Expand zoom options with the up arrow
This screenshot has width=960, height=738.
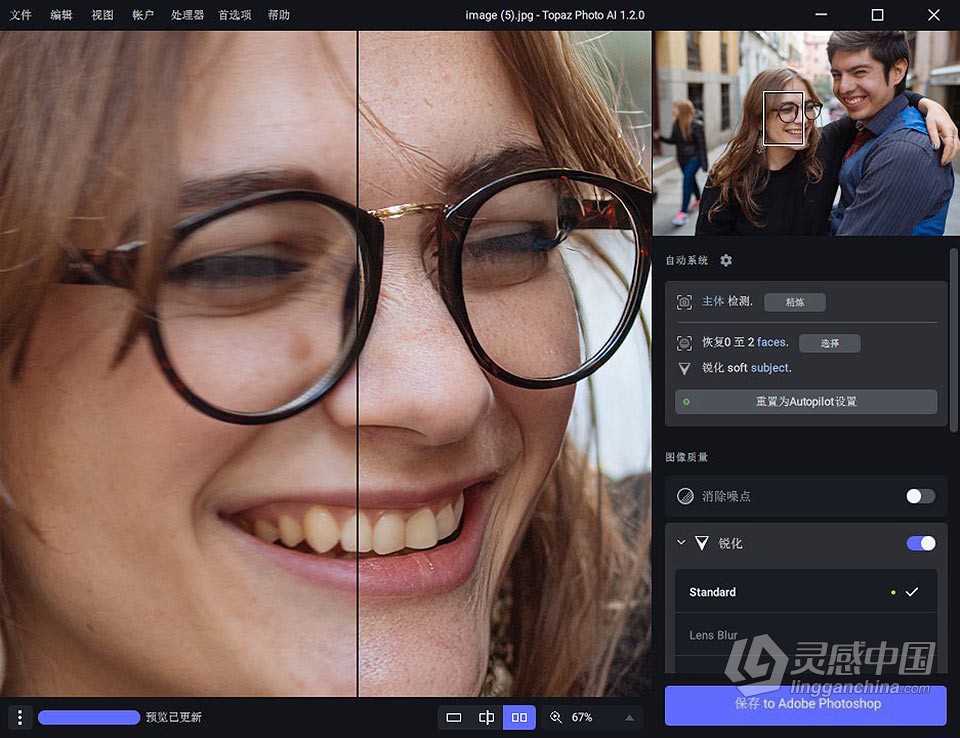[629, 717]
